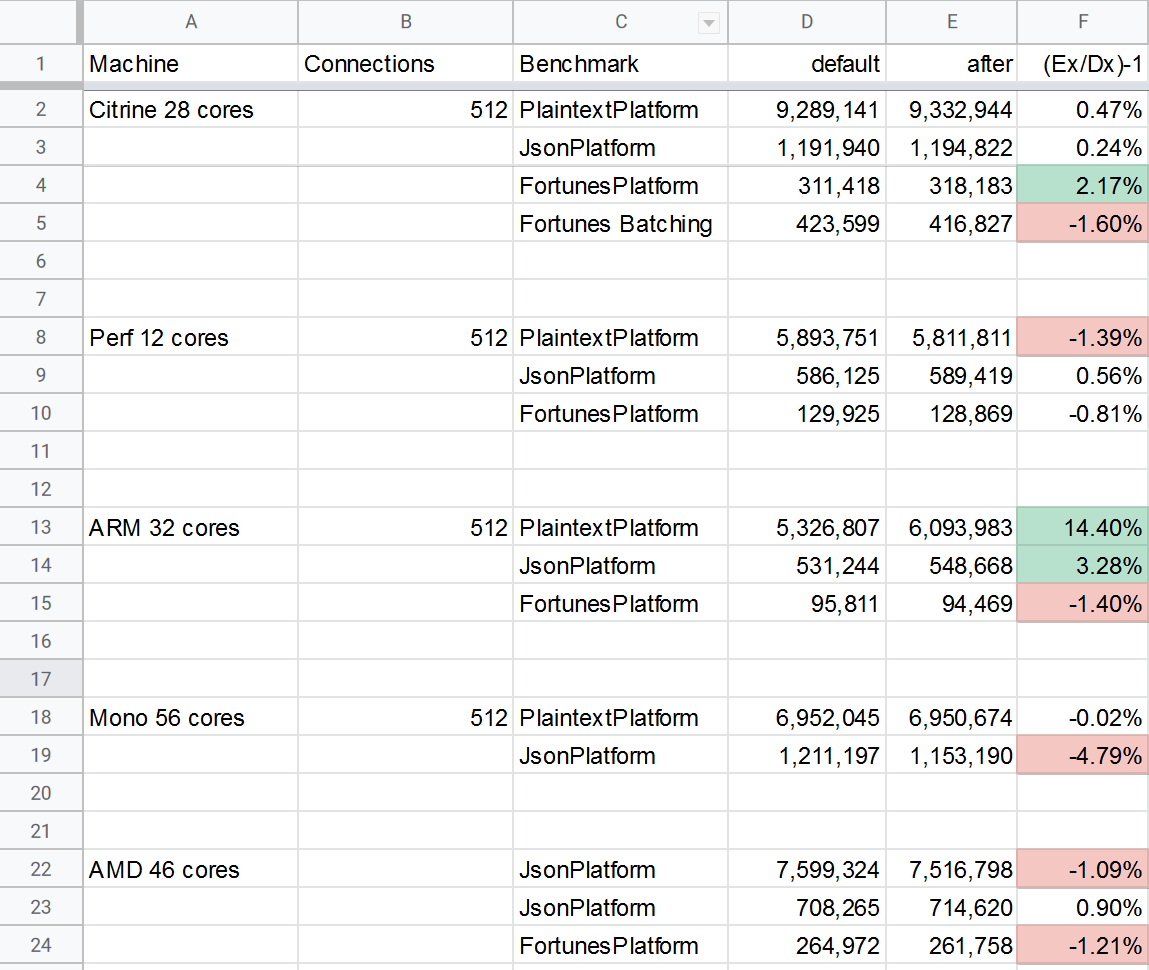
Task: Click the green 14.40% cell
Action: (x=1083, y=527)
